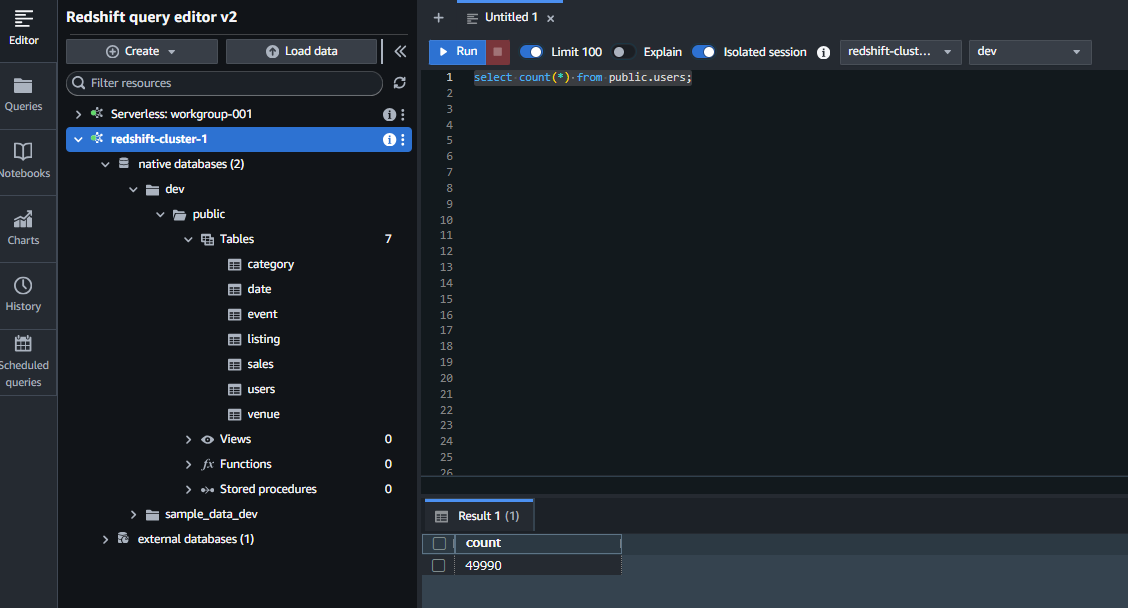Expand the Functions node
Screen dimensions: 1128x608
coord(188,465)
